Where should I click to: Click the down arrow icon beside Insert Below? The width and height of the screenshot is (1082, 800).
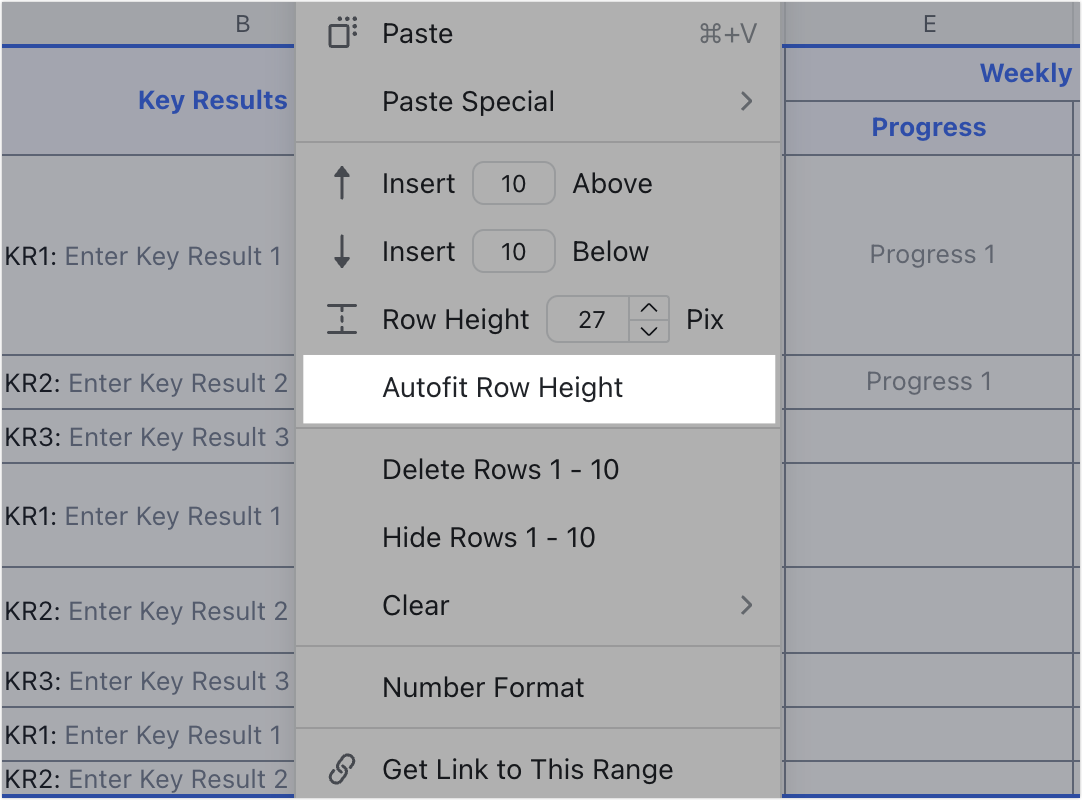coord(344,251)
